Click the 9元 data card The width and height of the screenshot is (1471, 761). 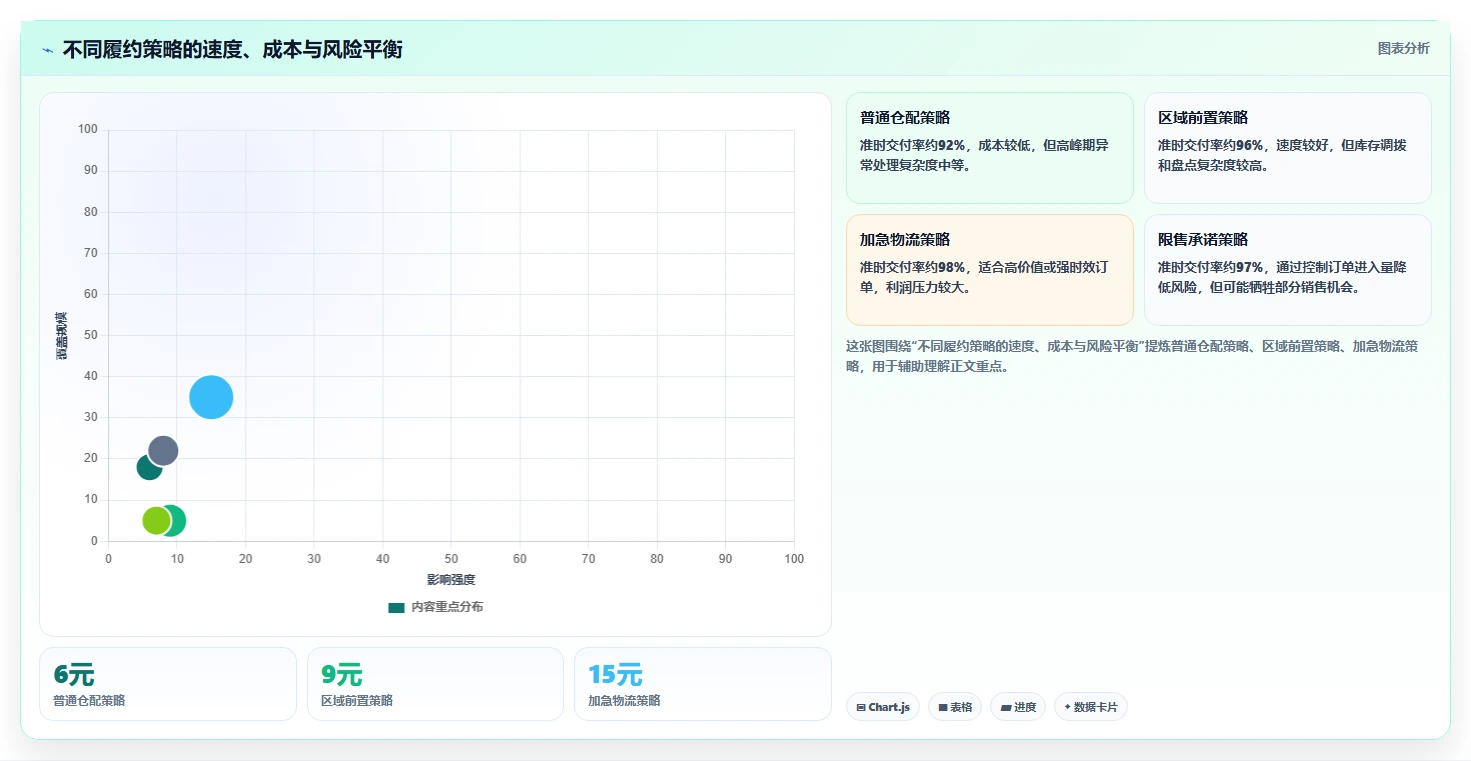435,684
